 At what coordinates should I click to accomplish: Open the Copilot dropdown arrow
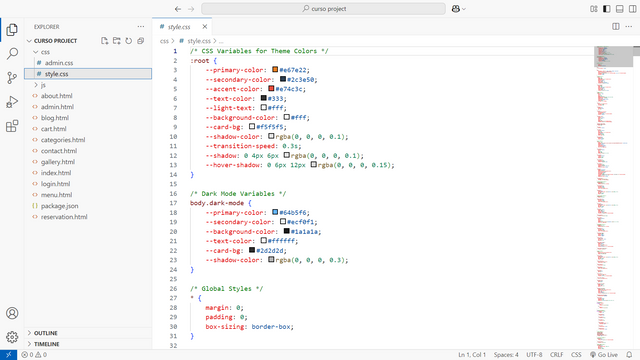(464, 9)
